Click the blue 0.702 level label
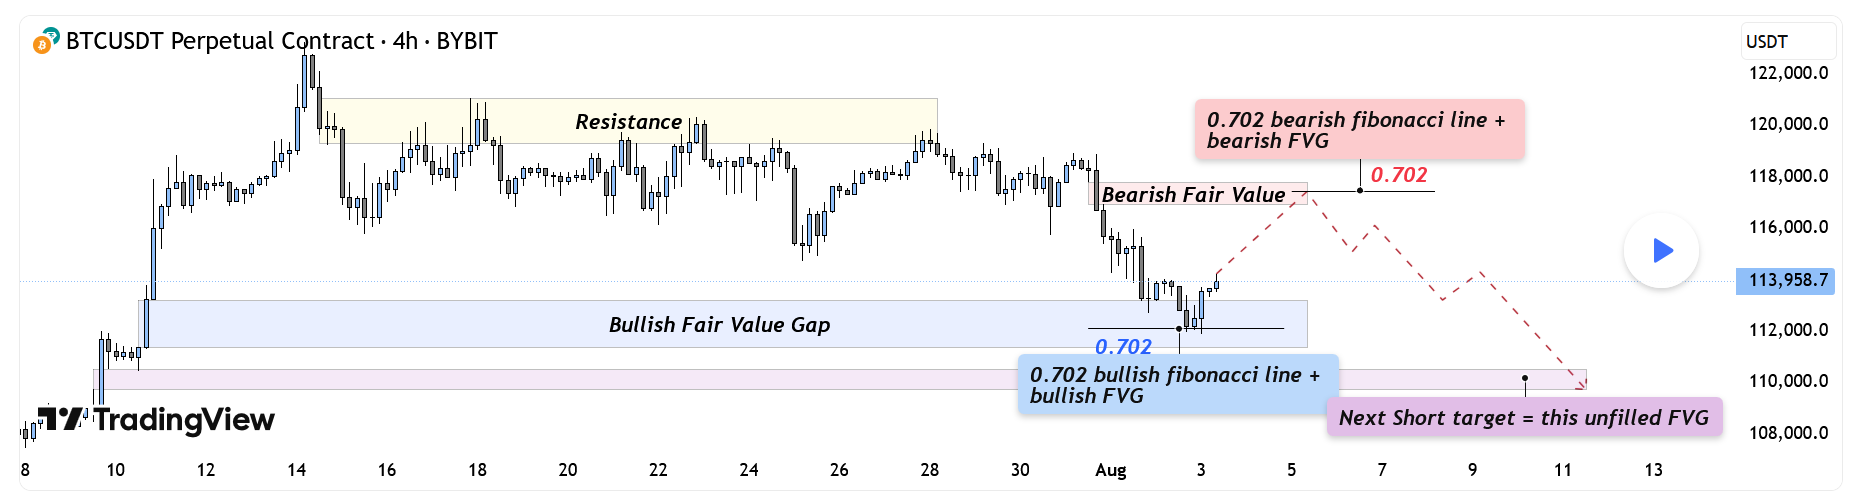The width and height of the screenshot is (1858, 493). click(1123, 347)
